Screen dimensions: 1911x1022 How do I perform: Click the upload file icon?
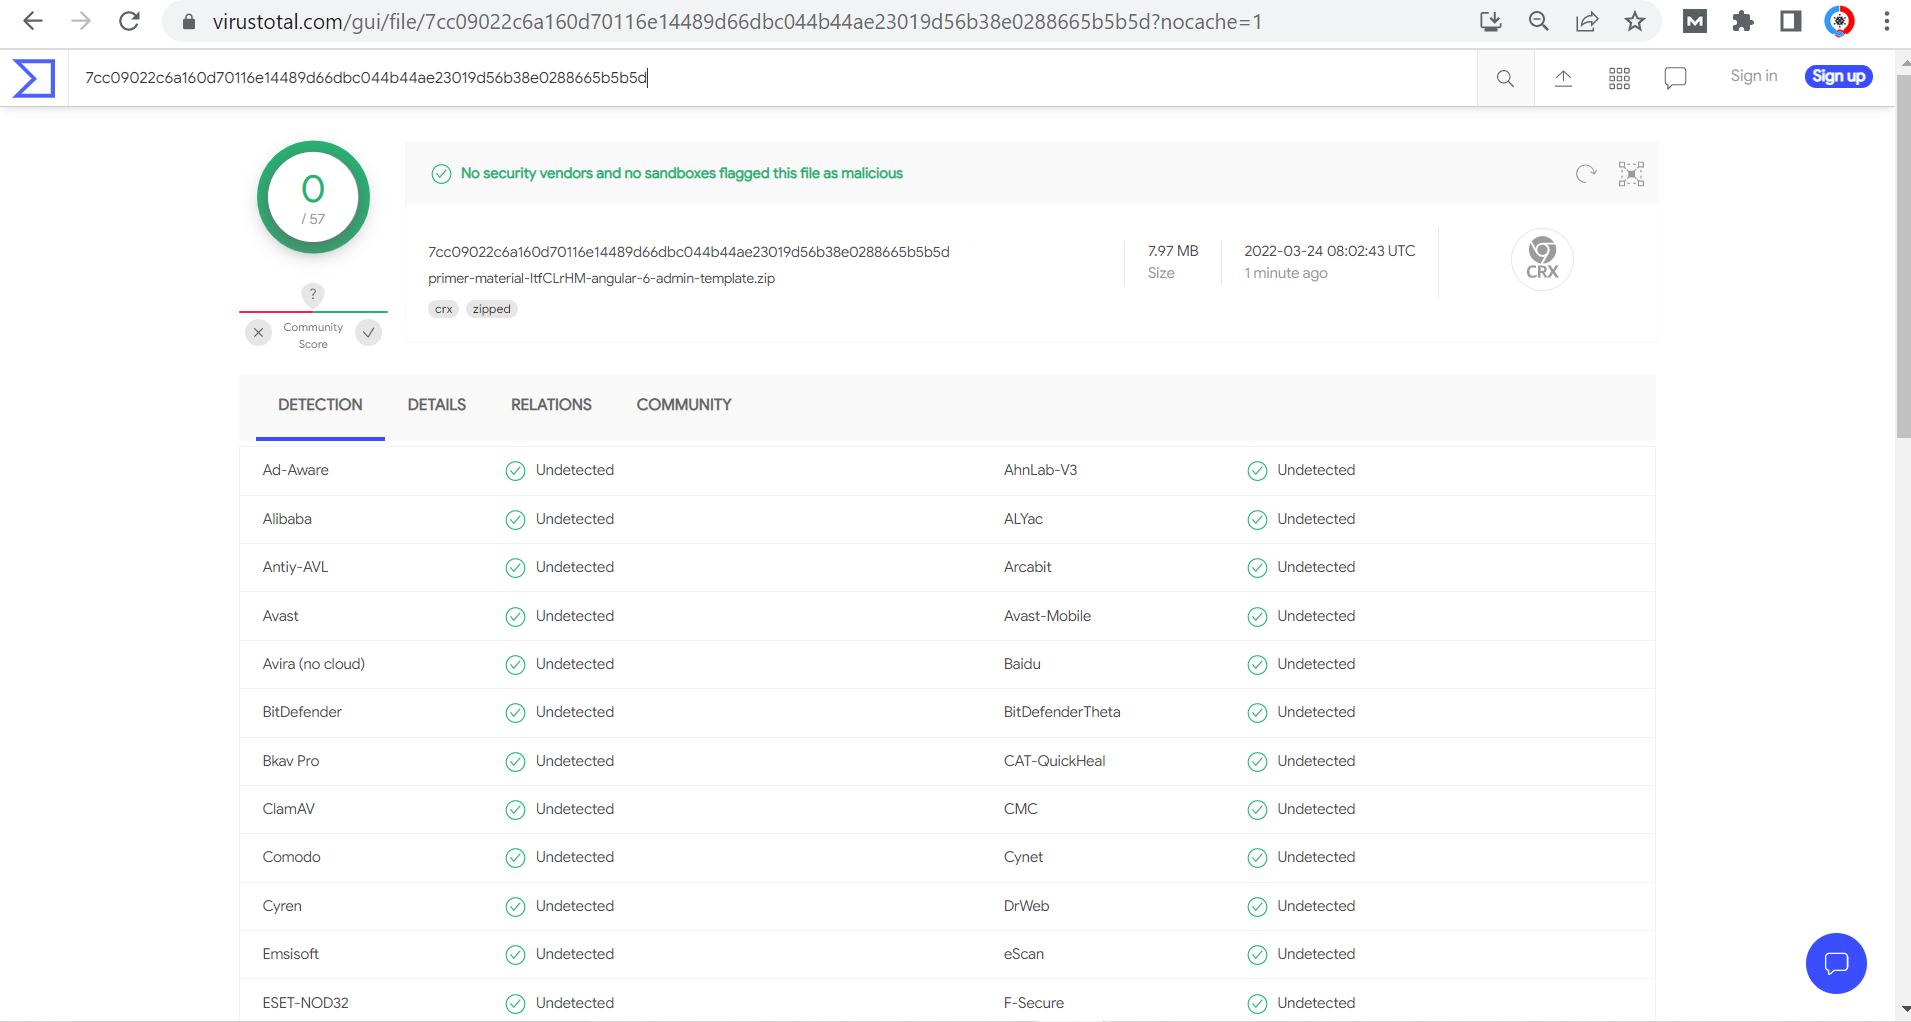[1564, 78]
